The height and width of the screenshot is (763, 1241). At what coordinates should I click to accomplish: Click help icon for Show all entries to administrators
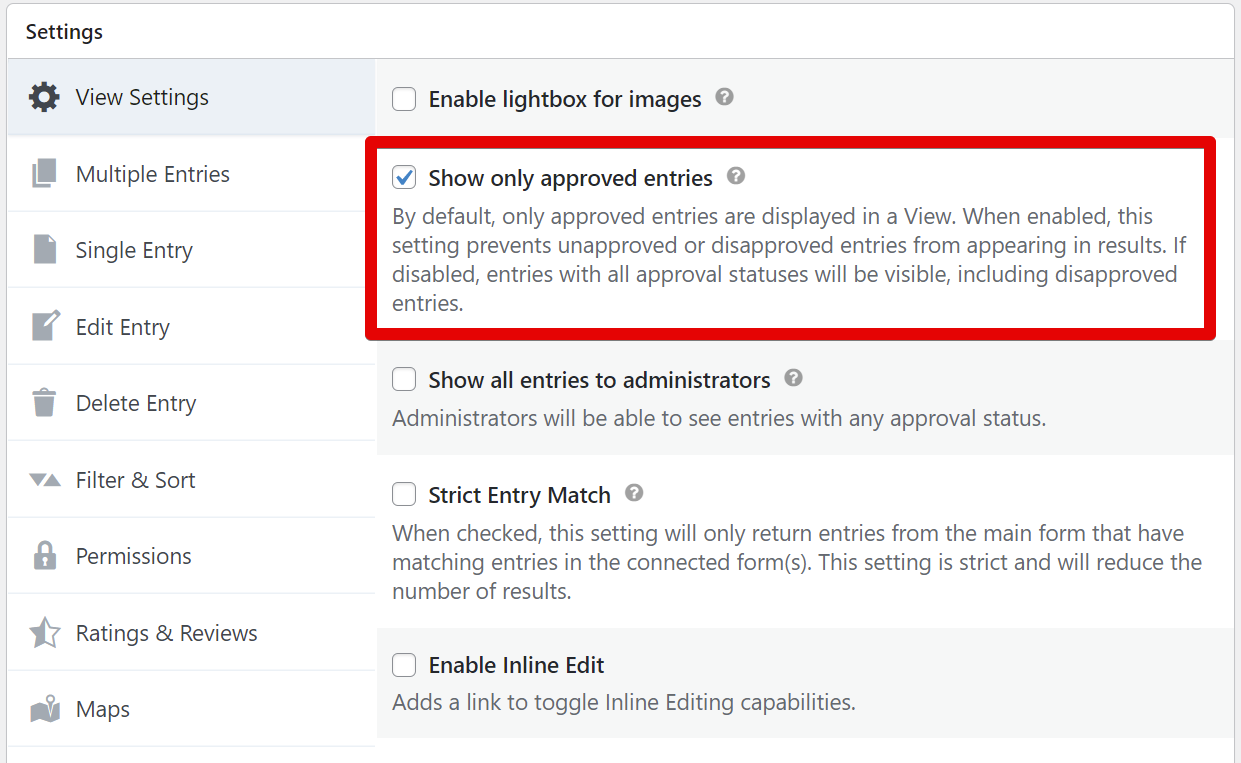point(793,379)
